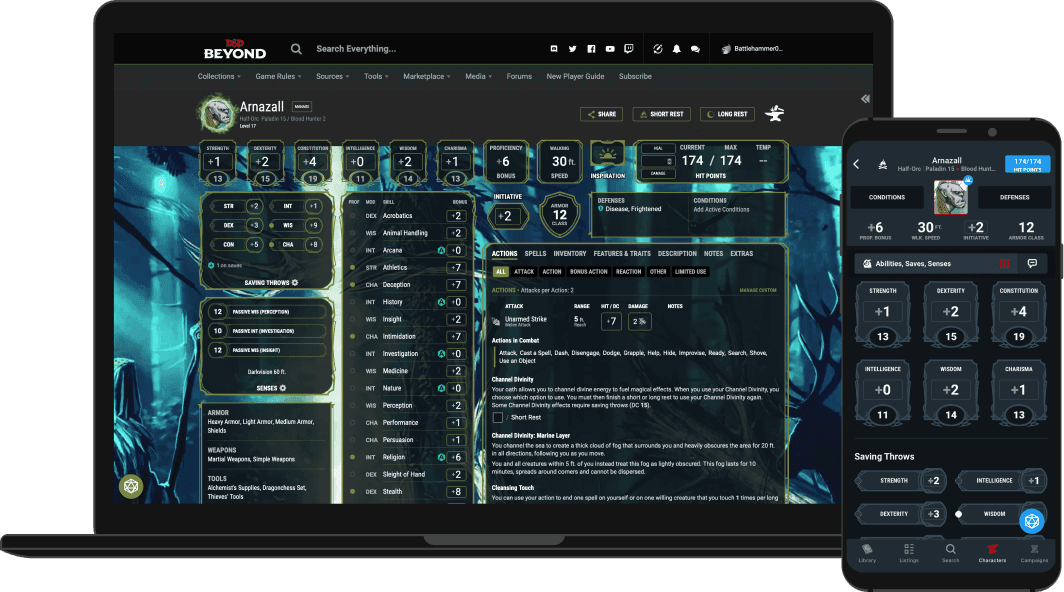Open the Marketplace dropdown menu

[x=424, y=76]
